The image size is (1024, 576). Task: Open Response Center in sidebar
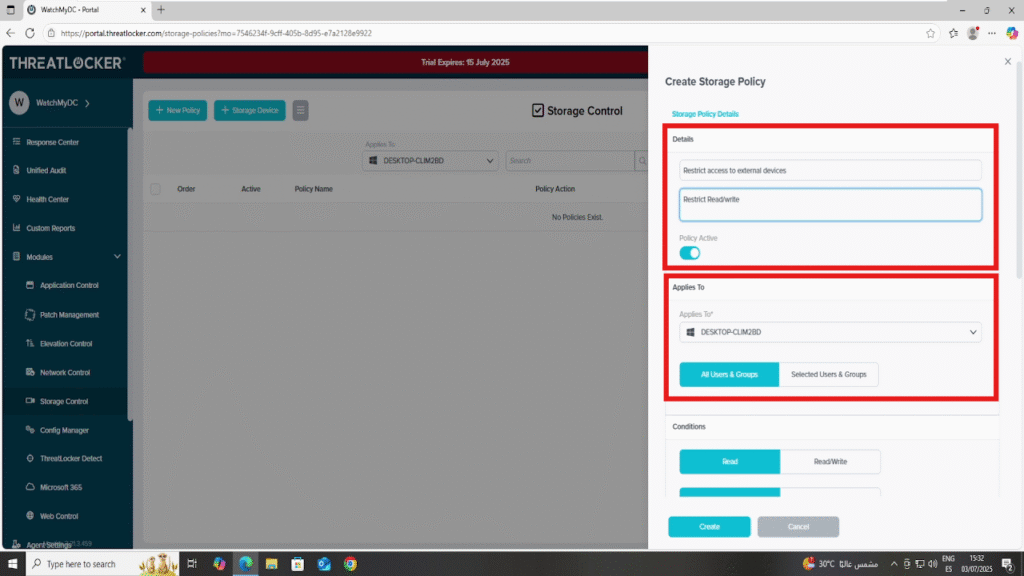52,142
